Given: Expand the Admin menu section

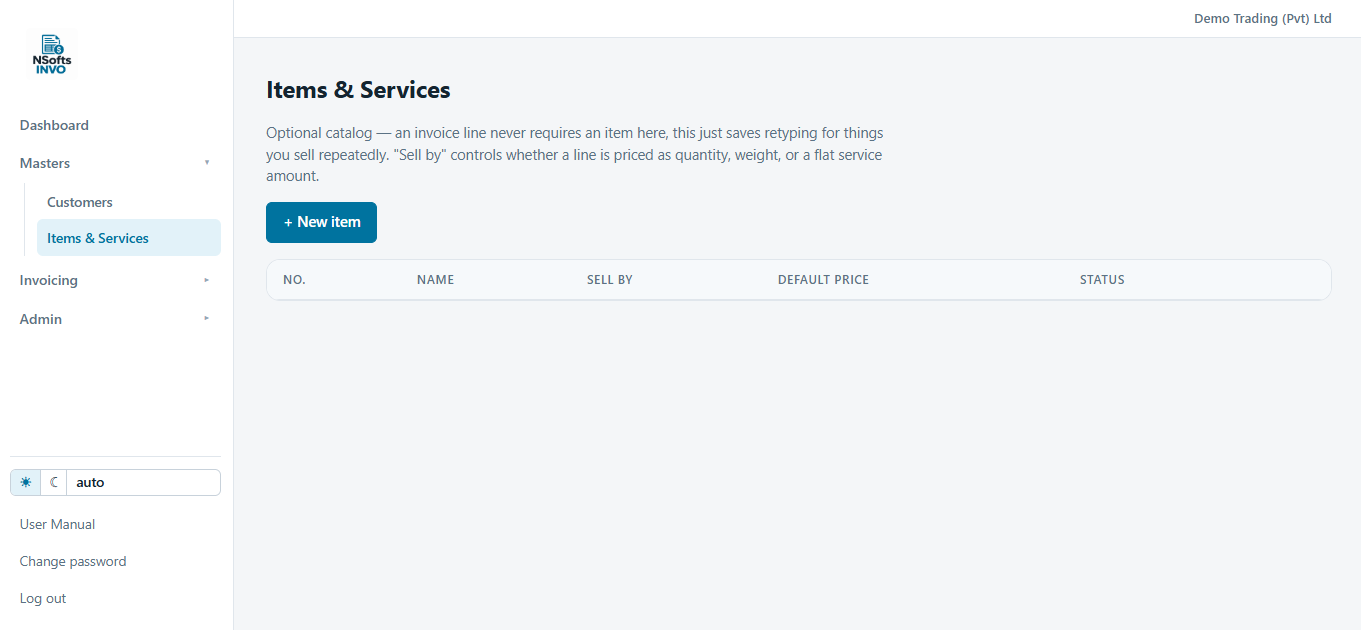Looking at the screenshot, I should coord(115,319).
